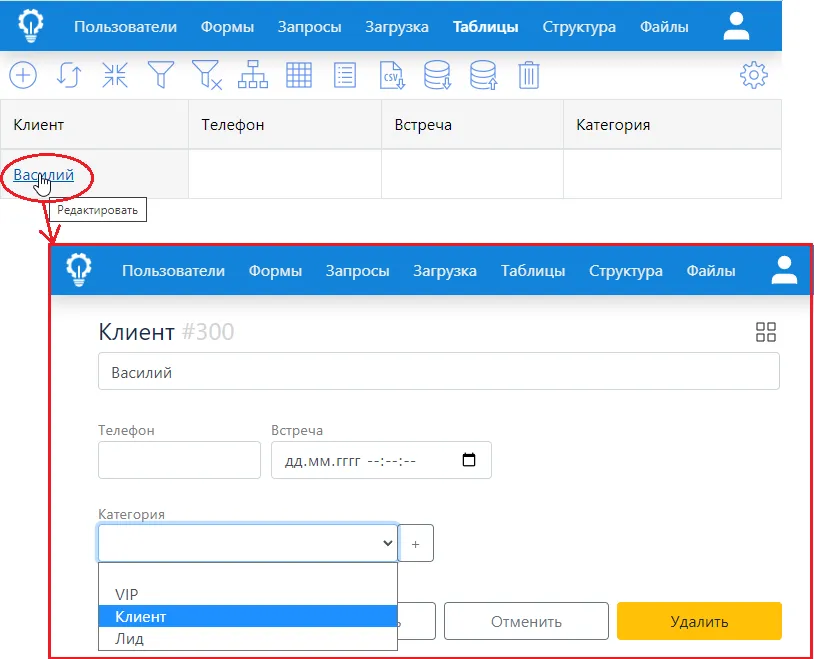Open the filter funnel tool

(x=161, y=75)
